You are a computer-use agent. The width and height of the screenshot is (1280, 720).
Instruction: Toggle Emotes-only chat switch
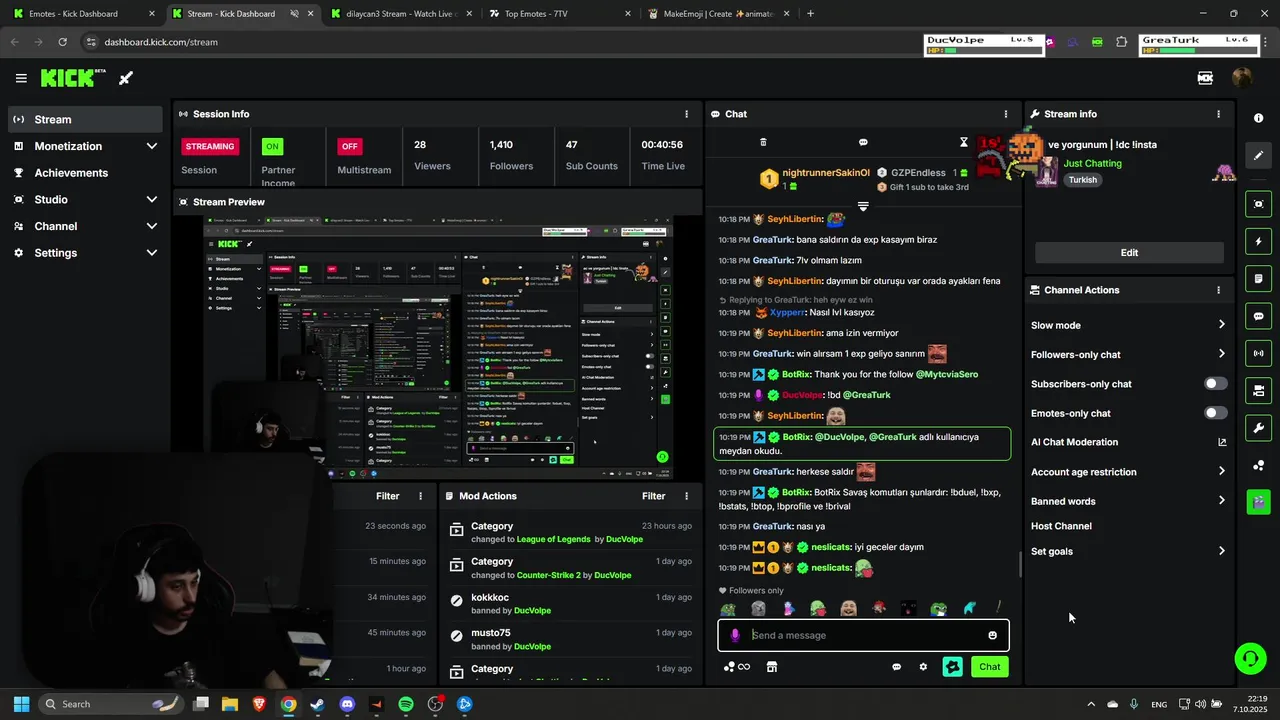pos(1215,413)
